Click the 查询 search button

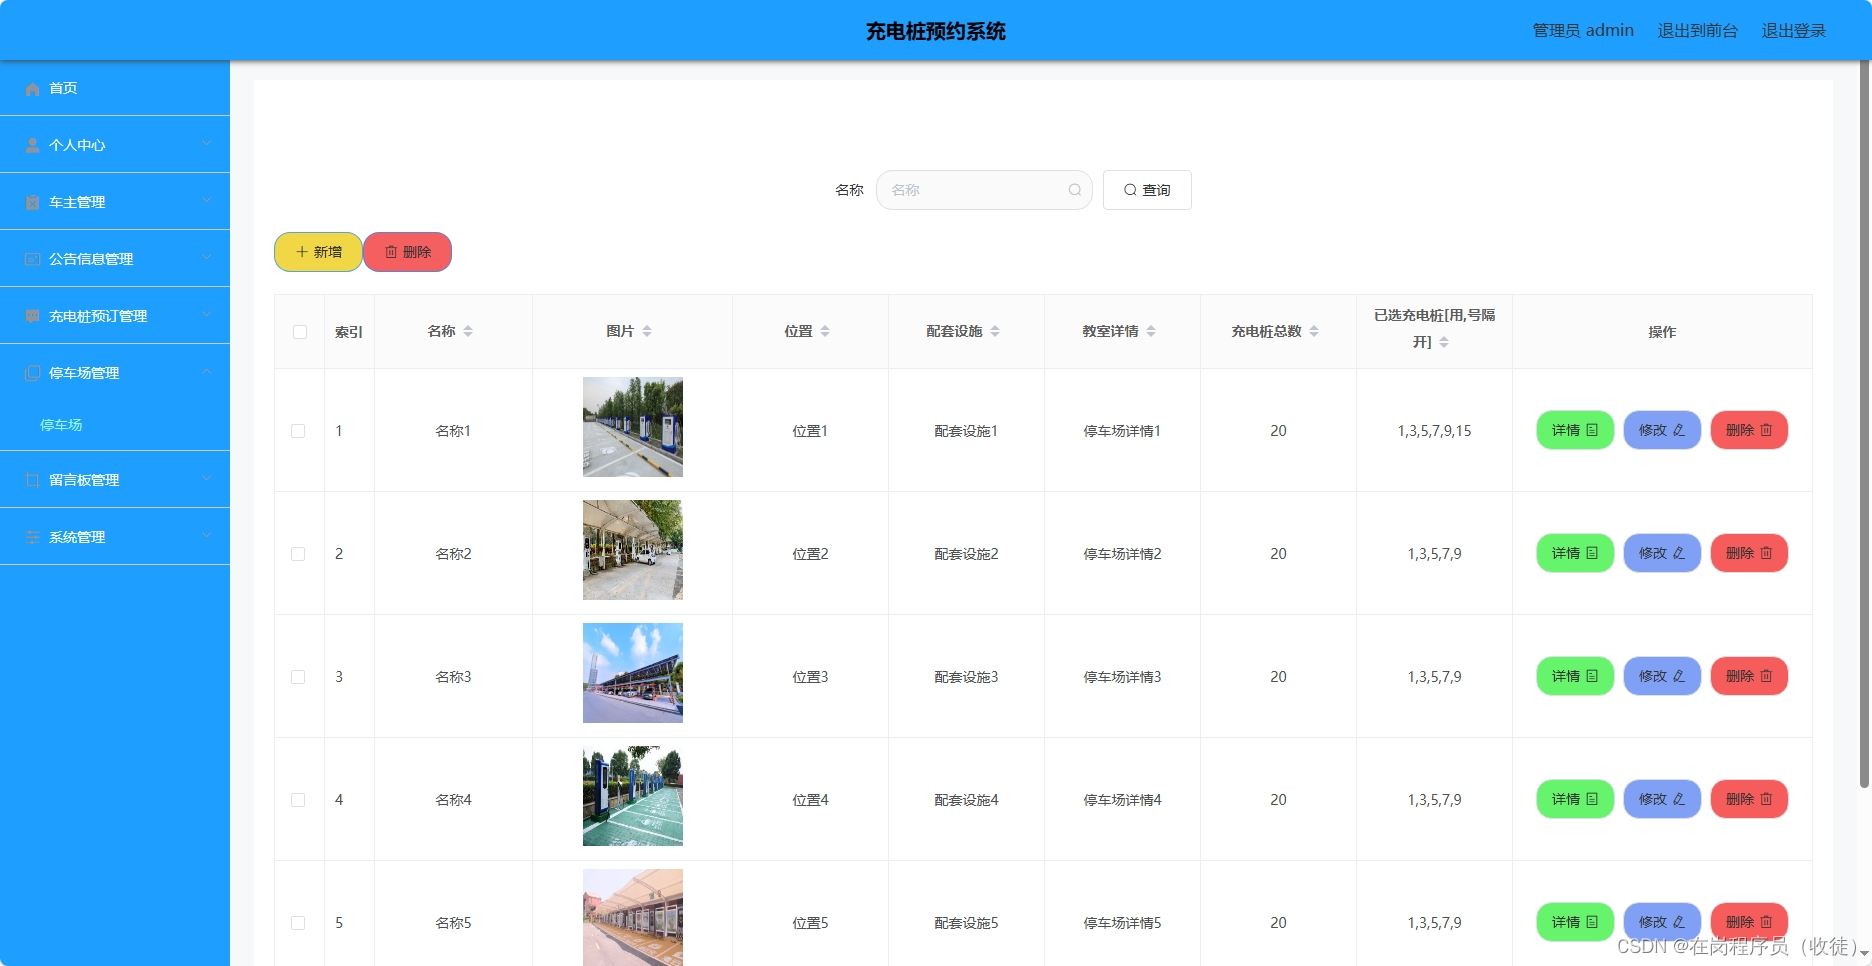[x=1147, y=190]
